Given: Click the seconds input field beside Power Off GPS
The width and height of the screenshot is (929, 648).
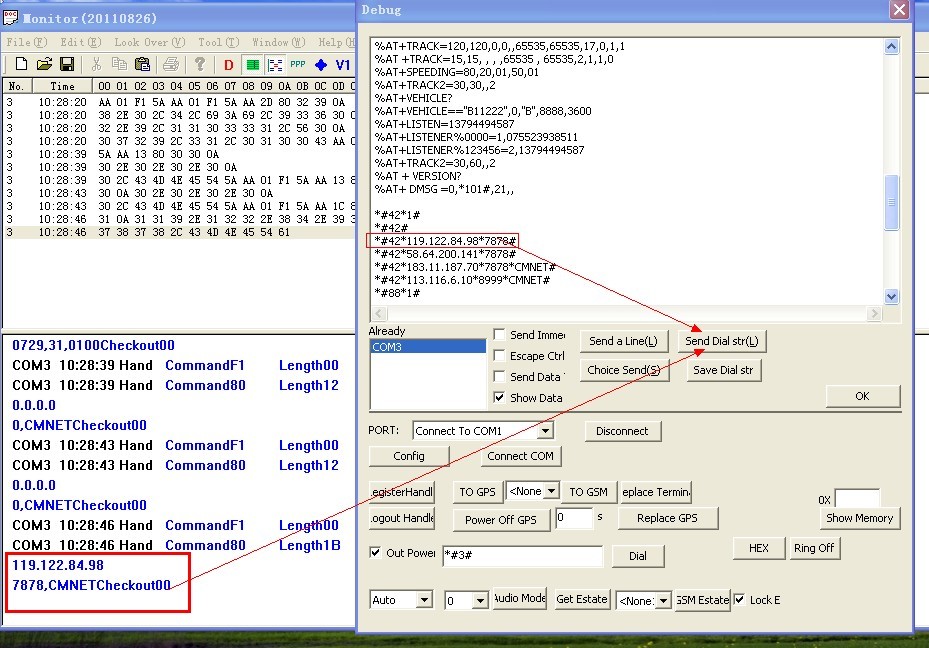Looking at the screenshot, I should pyautogui.click(x=574, y=518).
